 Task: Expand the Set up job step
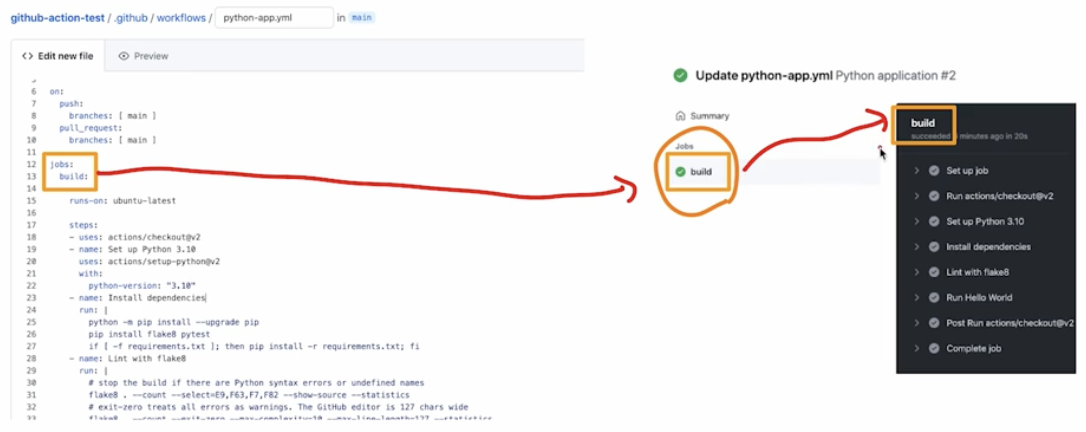916,170
